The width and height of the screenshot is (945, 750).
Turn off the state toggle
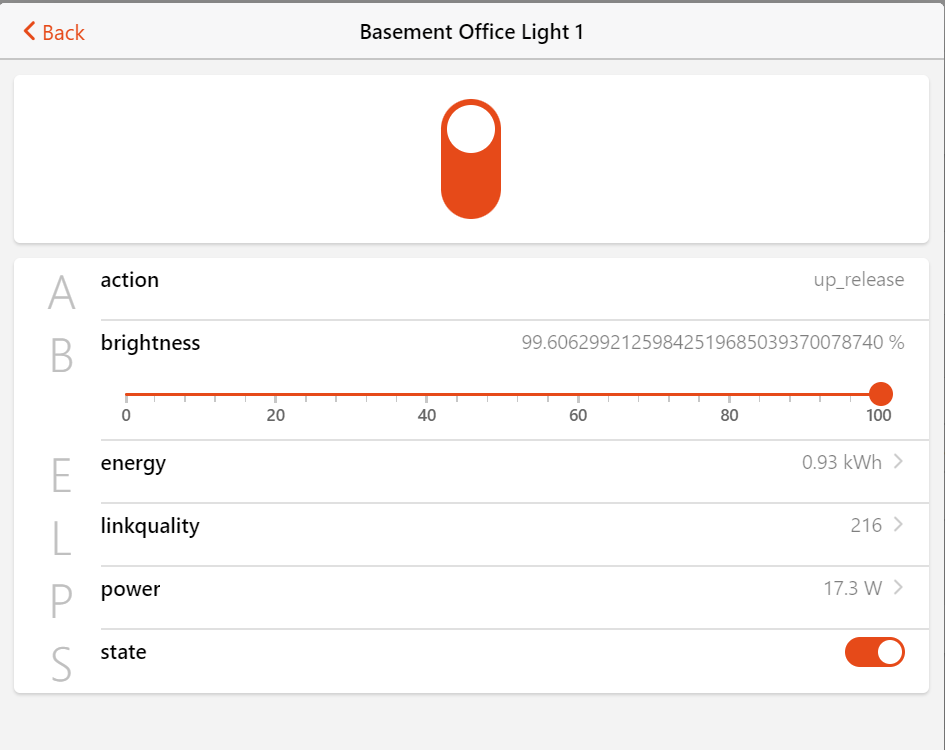pyautogui.click(x=875, y=652)
